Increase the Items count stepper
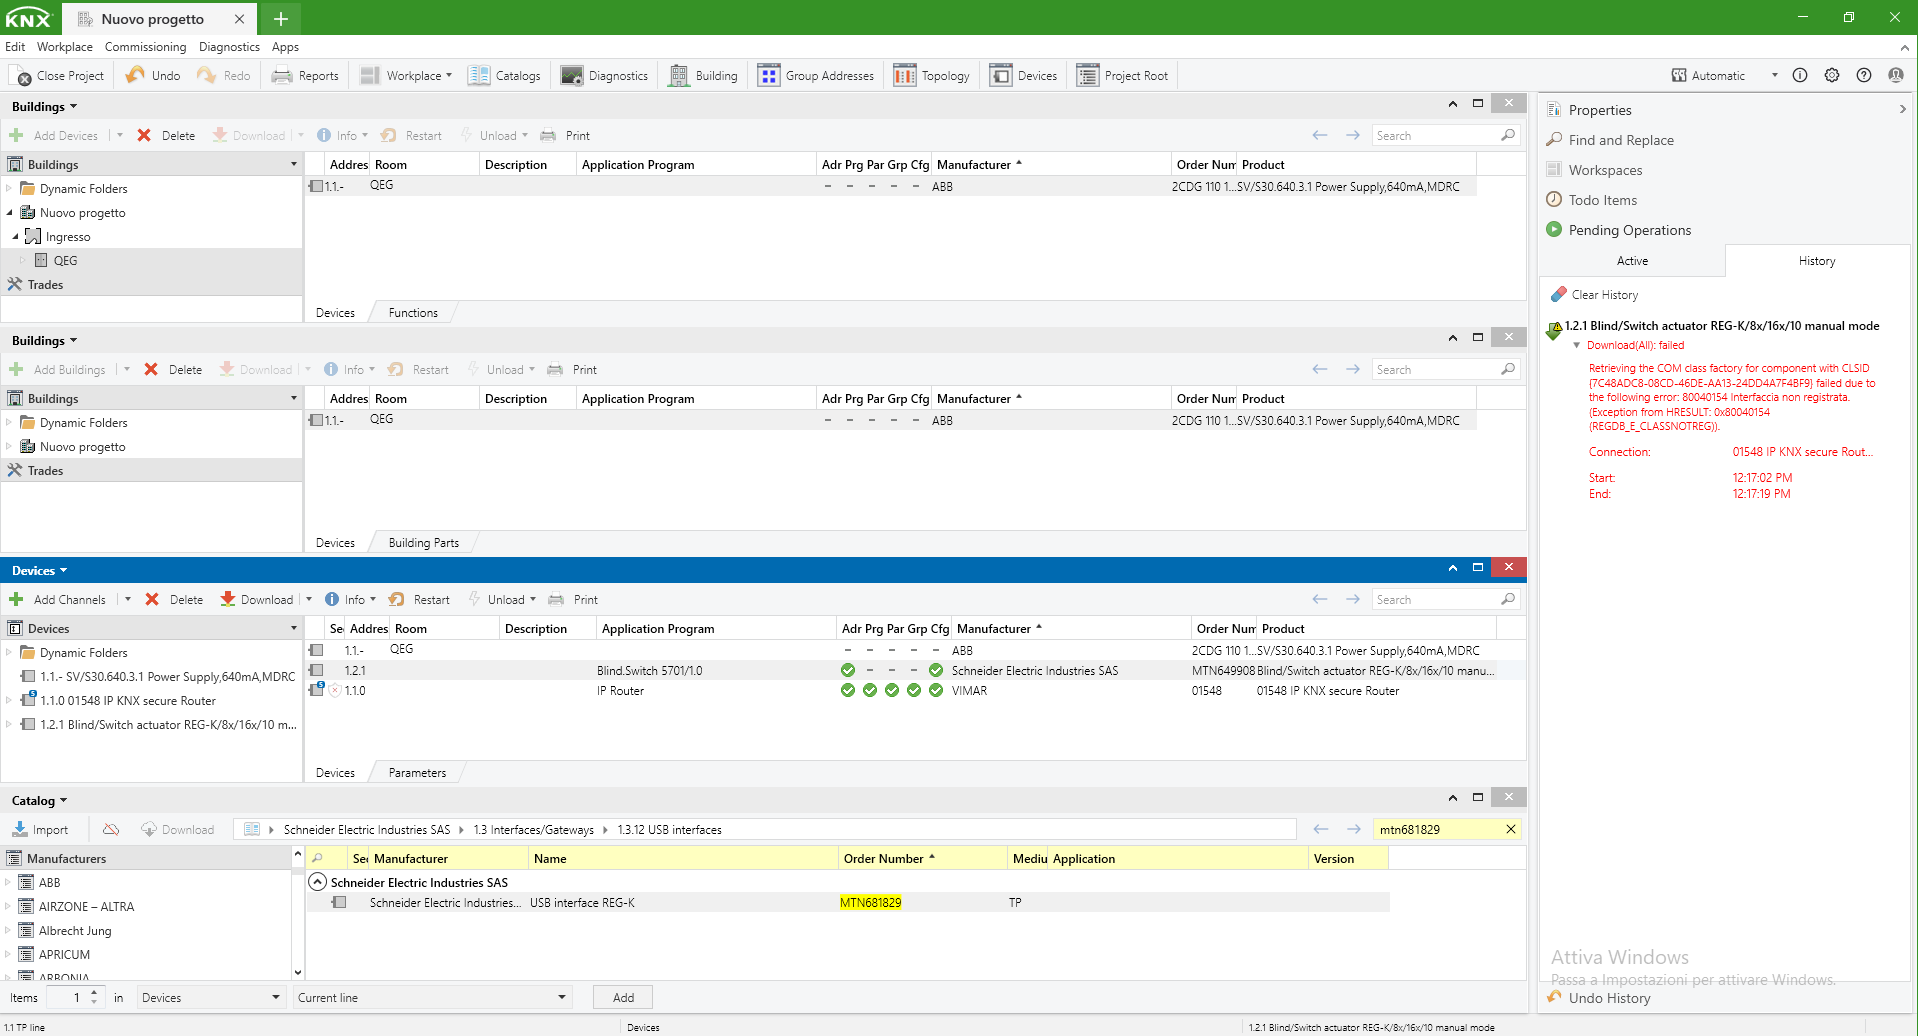 [x=94, y=993]
